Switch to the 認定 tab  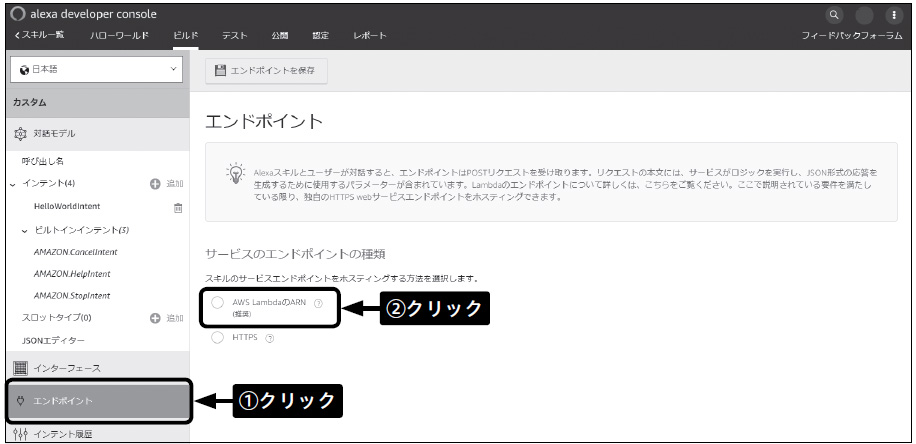click(321, 36)
